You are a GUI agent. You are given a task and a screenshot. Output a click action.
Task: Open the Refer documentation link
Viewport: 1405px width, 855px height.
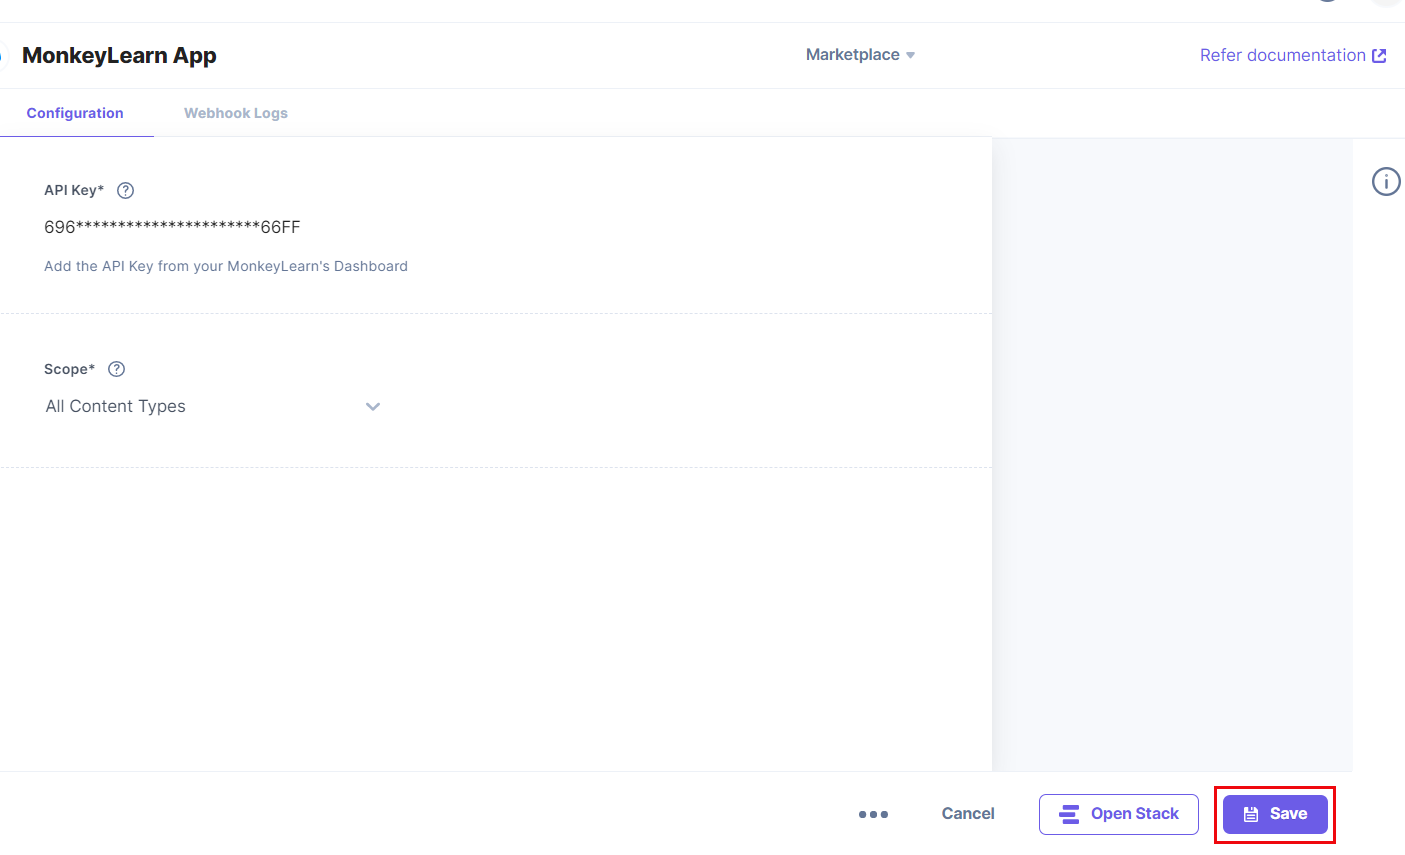pyautogui.click(x=1293, y=55)
